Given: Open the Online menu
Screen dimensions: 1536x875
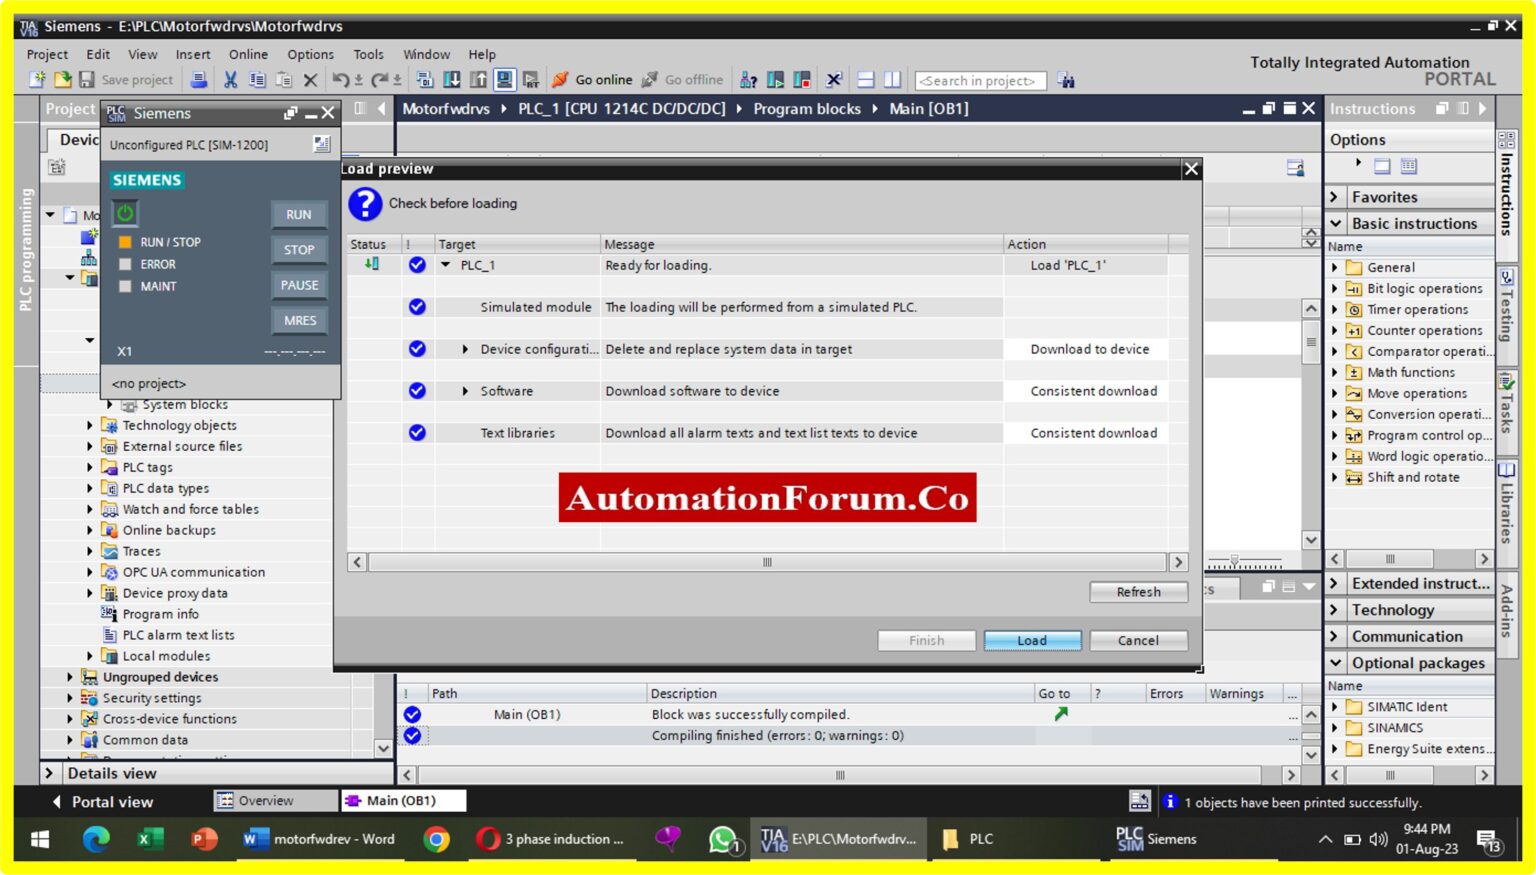Looking at the screenshot, I should (248, 54).
